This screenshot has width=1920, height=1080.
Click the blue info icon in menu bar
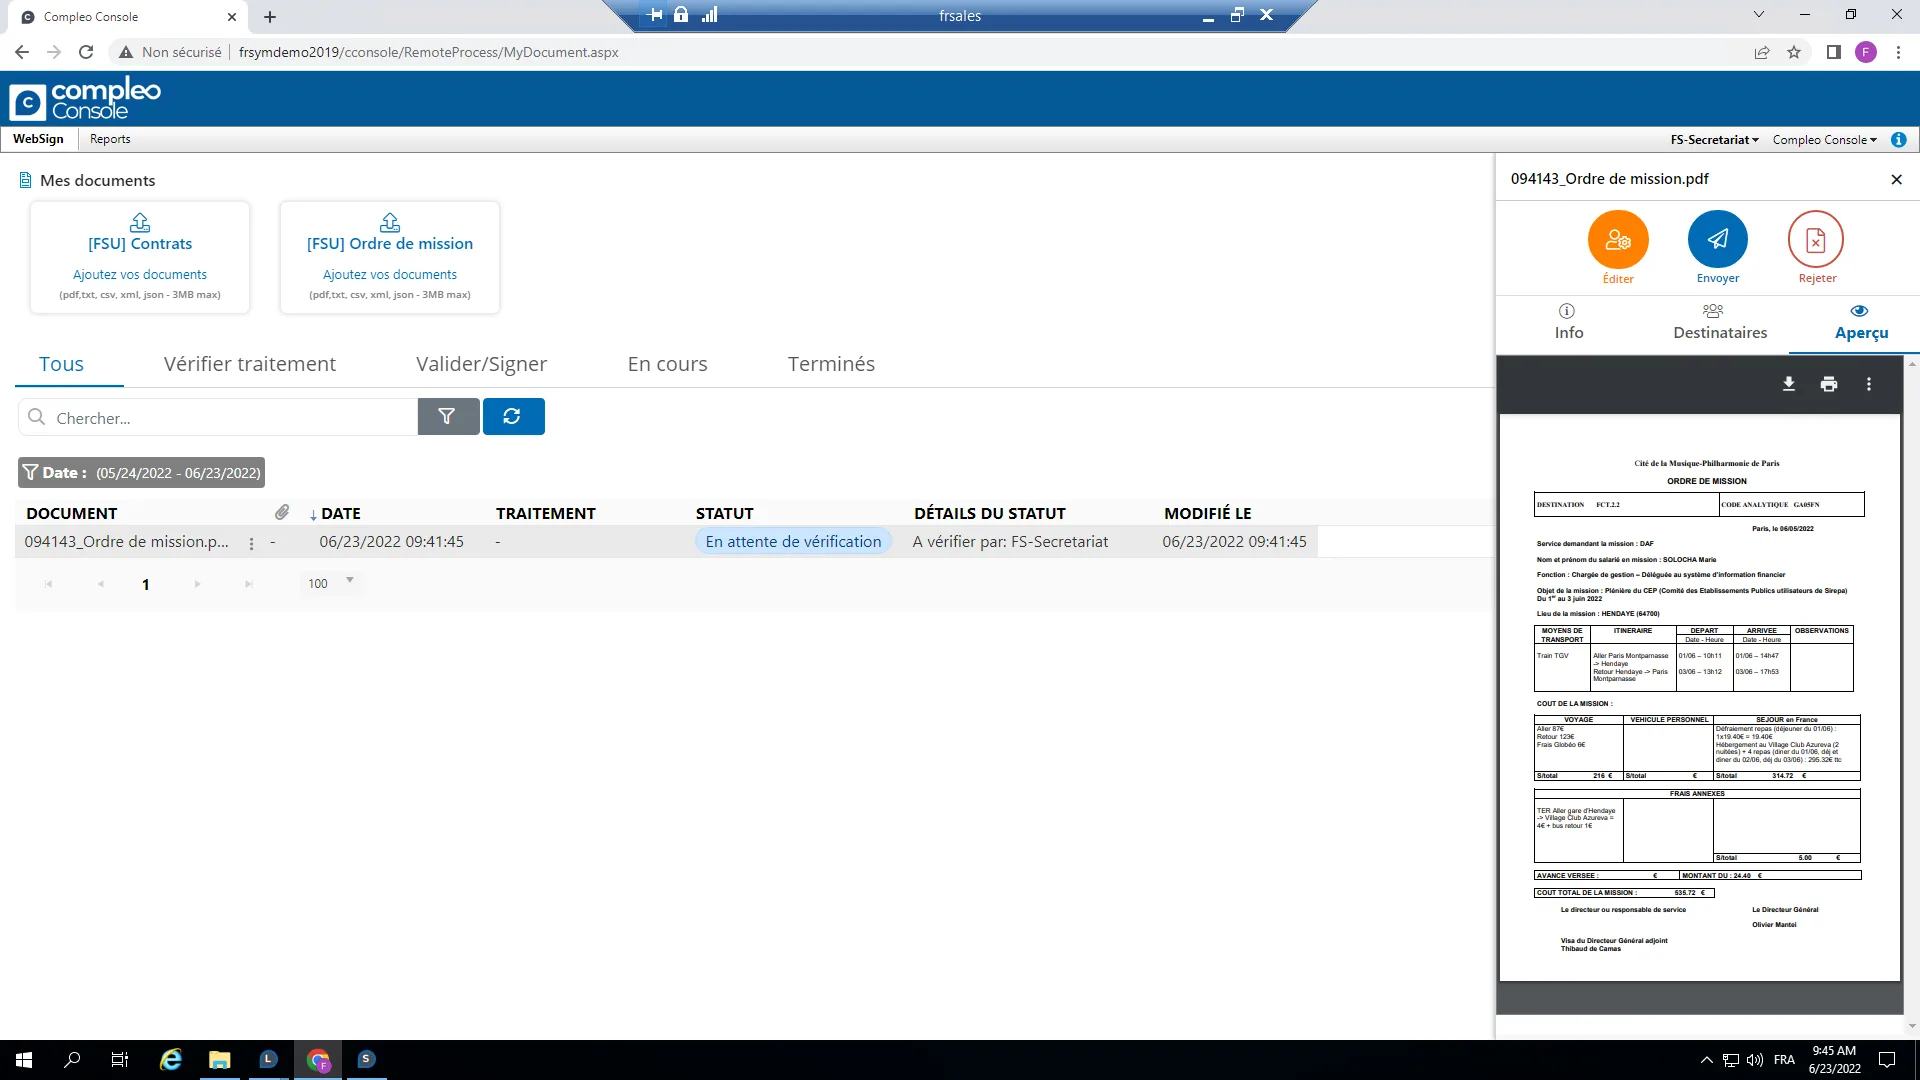click(x=1898, y=140)
